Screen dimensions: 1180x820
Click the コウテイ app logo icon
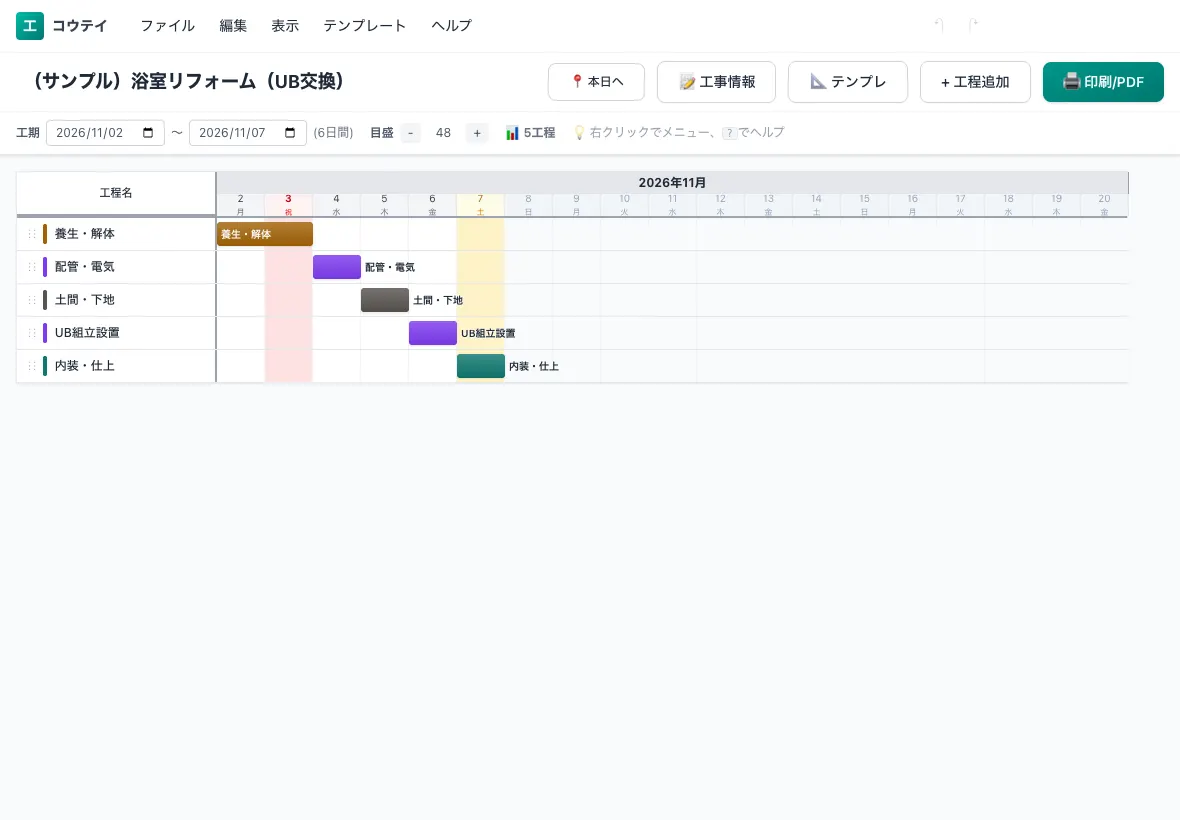point(30,26)
